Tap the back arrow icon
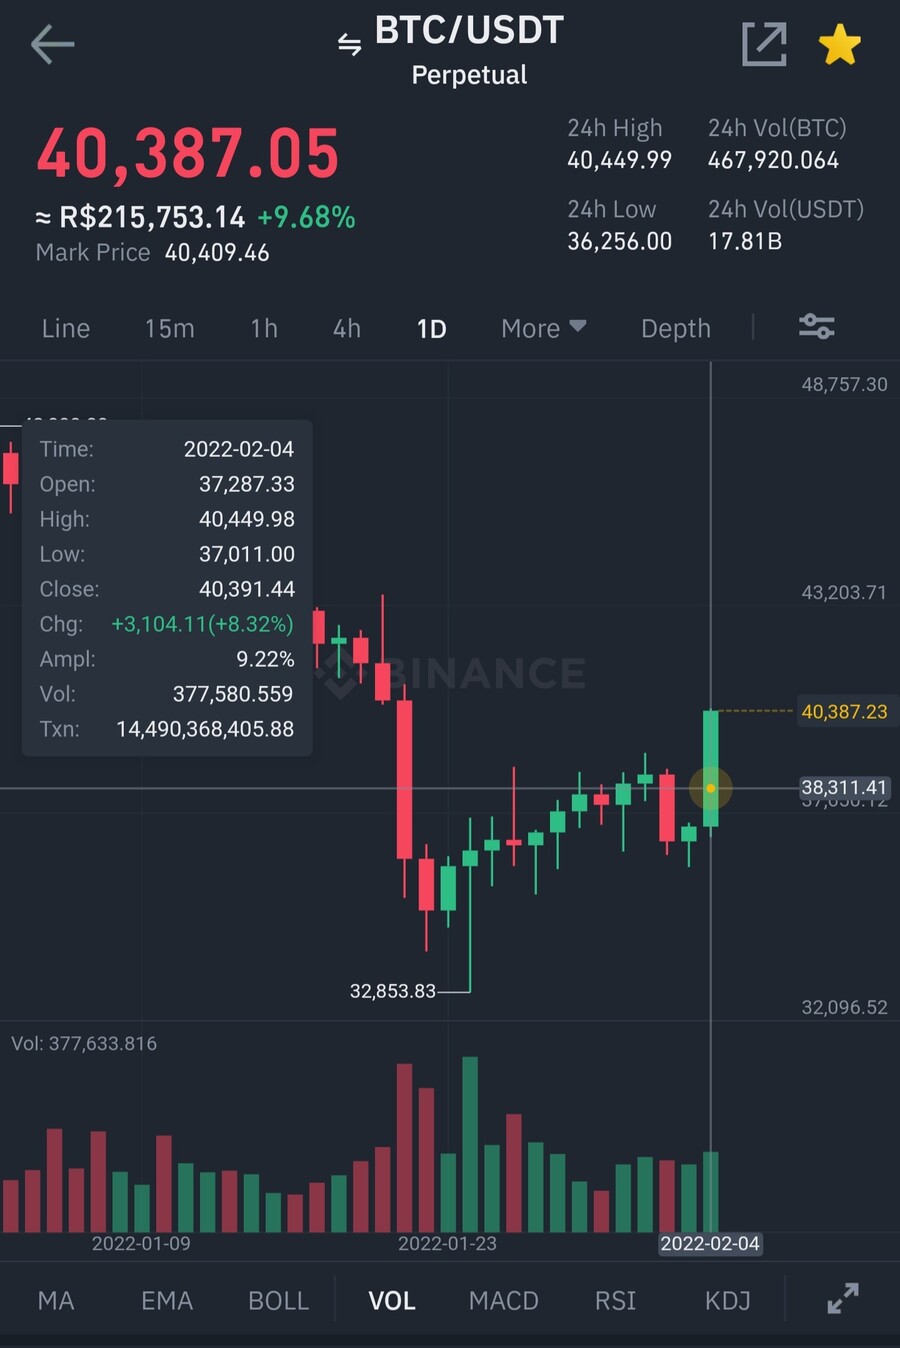This screenshot has width=900, height=1348. point(52,45)
